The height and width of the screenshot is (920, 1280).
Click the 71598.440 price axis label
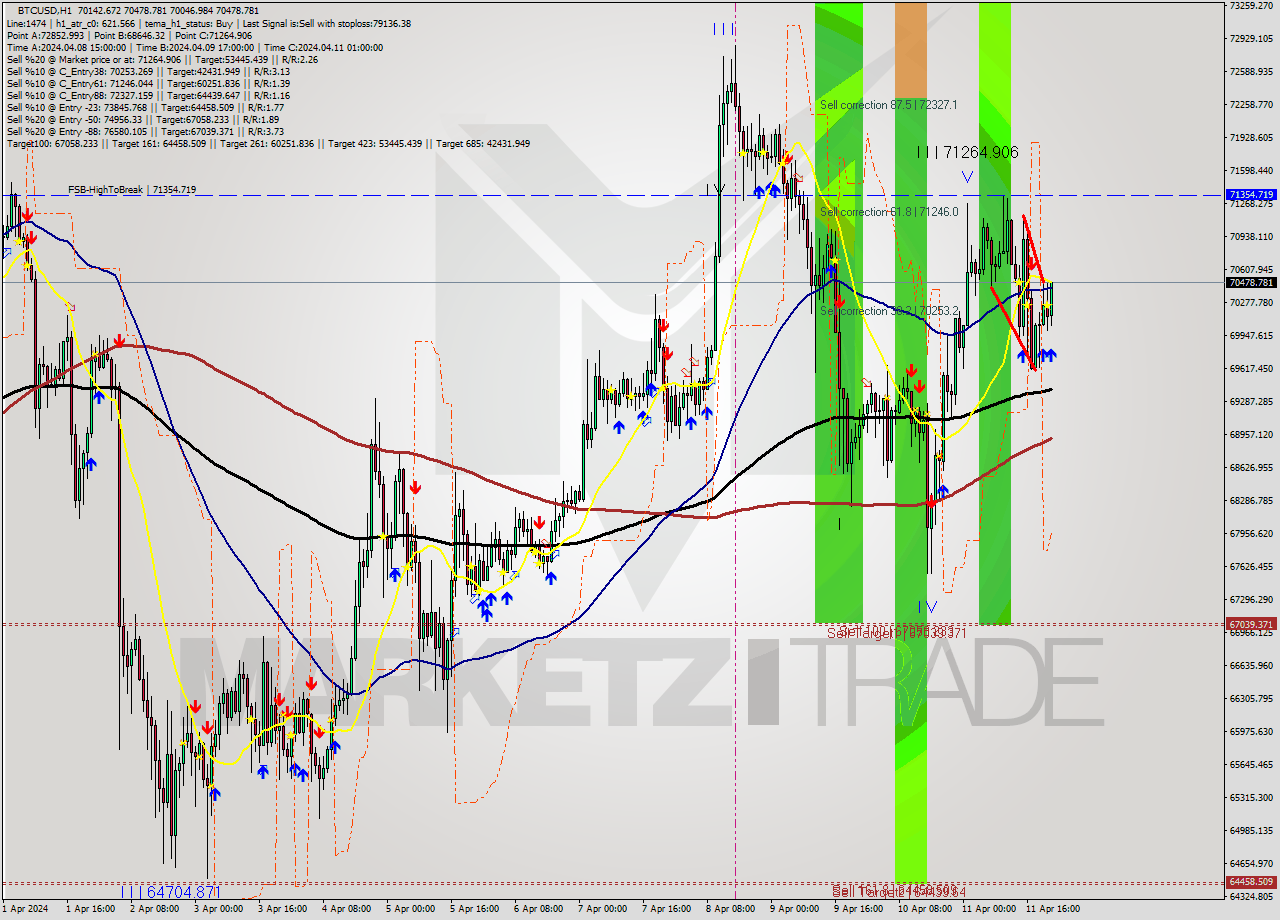(x=1251, y=171)
